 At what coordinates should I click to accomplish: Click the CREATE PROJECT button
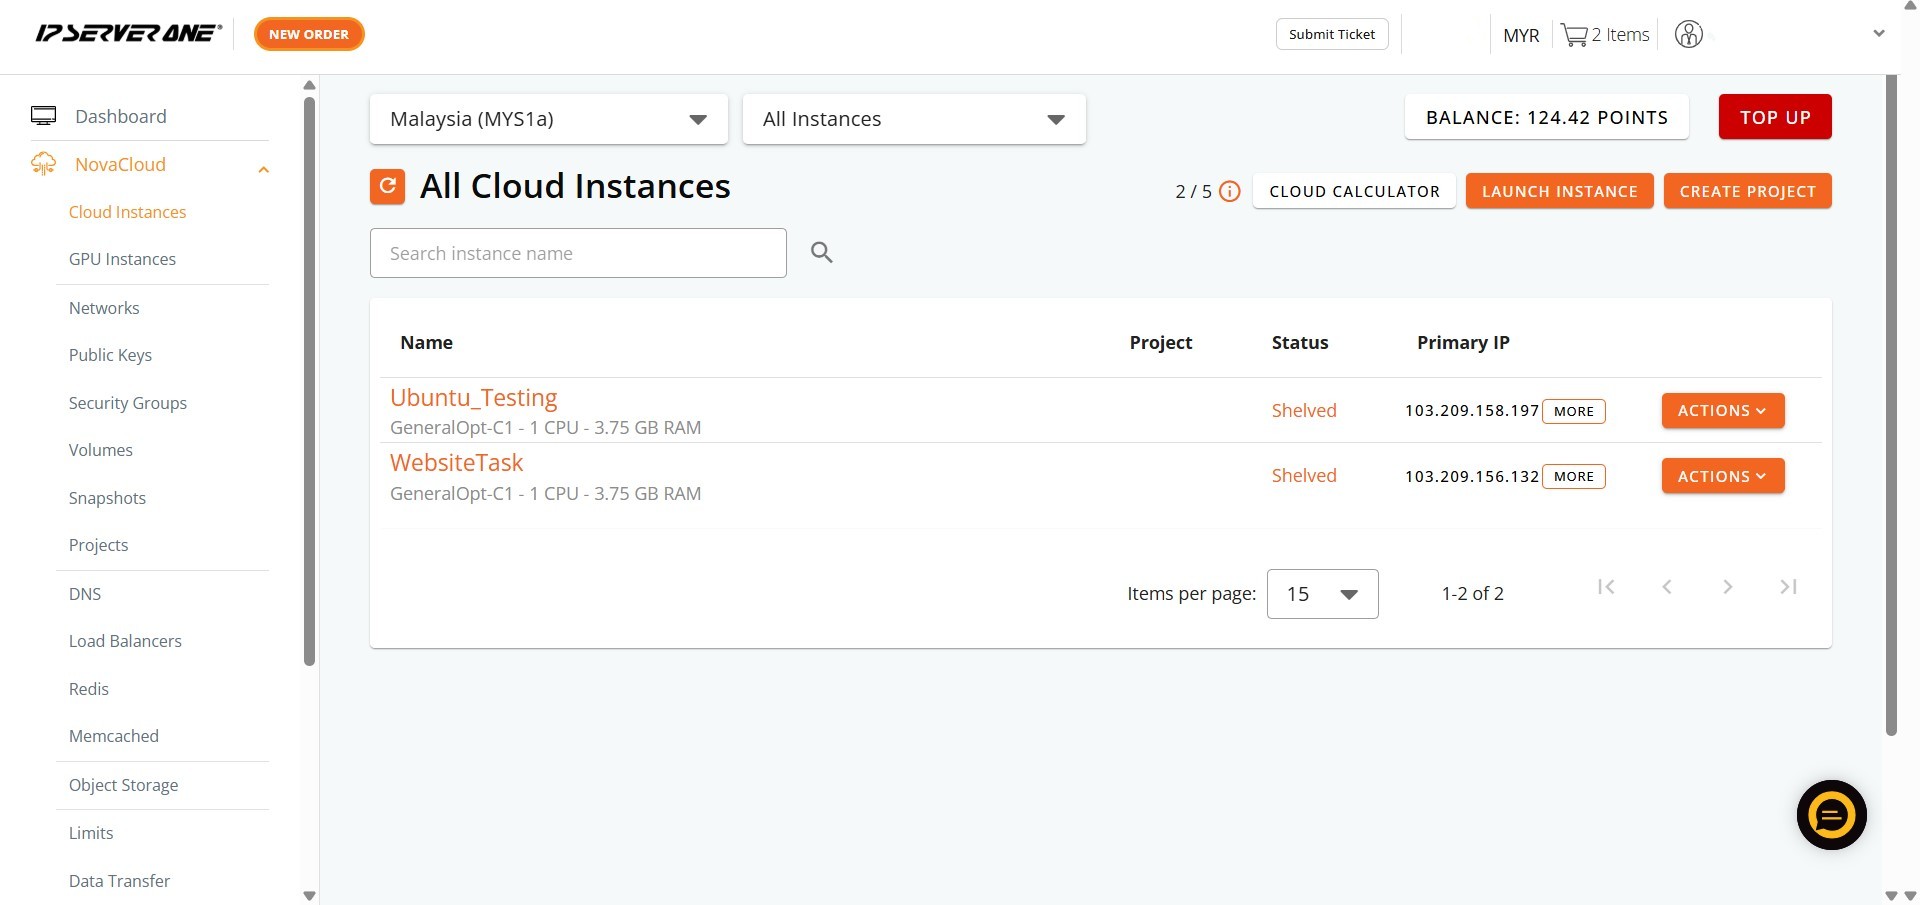[x=1748, y=191]
